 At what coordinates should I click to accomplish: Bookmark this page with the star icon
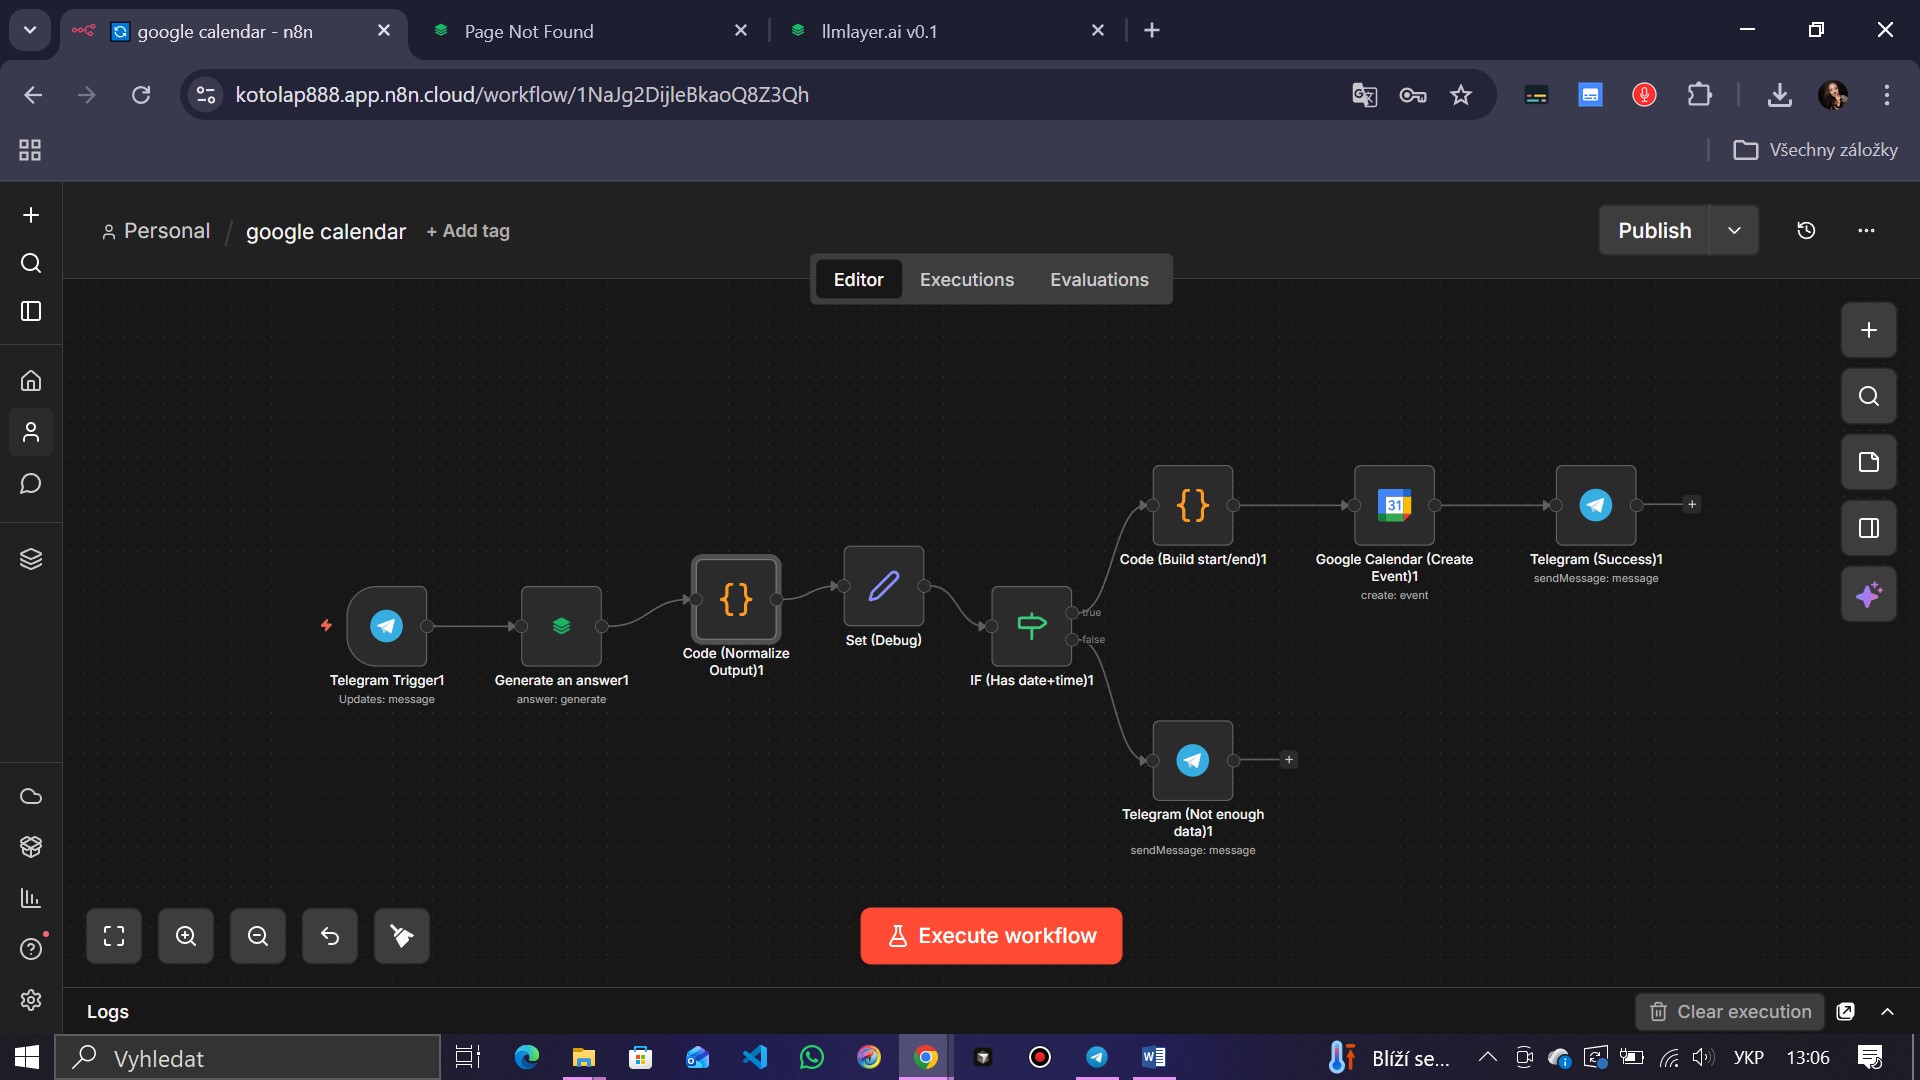coord(1461,95)
